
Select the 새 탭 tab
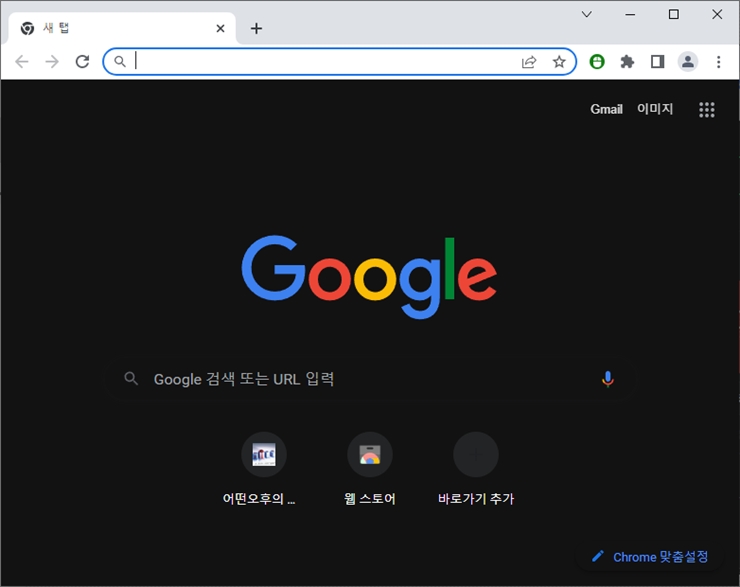point(122,28)
